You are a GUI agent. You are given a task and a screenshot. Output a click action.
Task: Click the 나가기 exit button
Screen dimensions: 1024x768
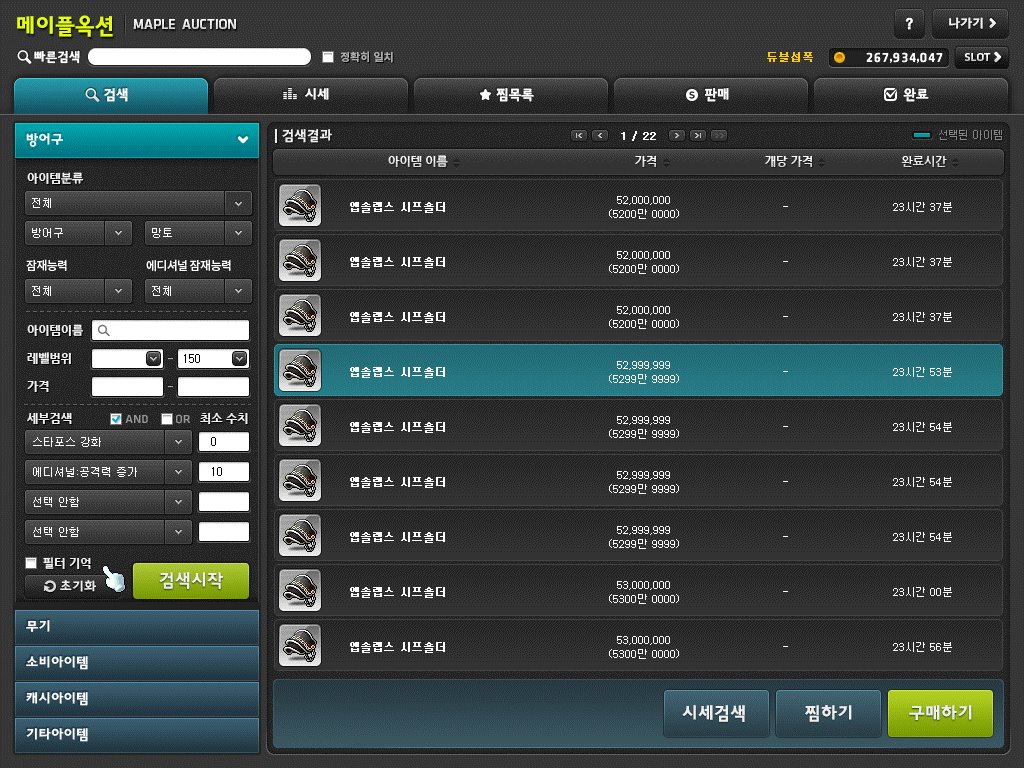[x=970, y=24]
